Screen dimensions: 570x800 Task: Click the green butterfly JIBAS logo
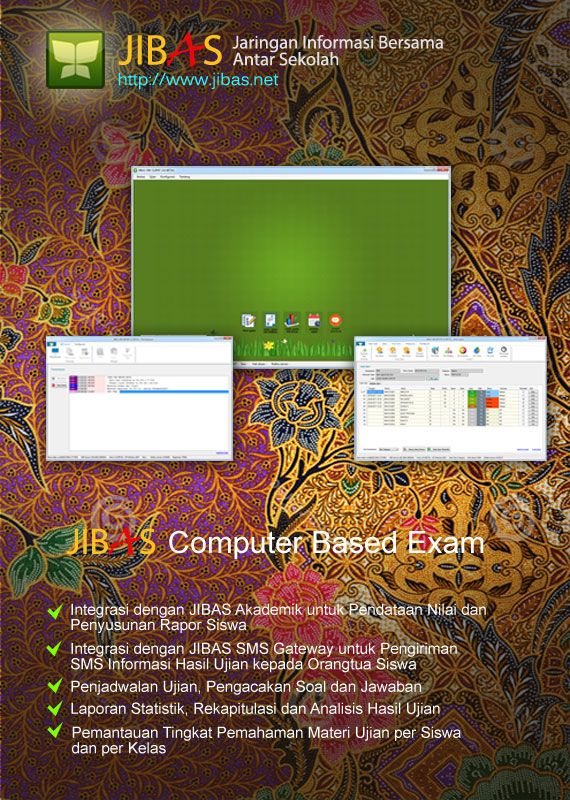76,60
